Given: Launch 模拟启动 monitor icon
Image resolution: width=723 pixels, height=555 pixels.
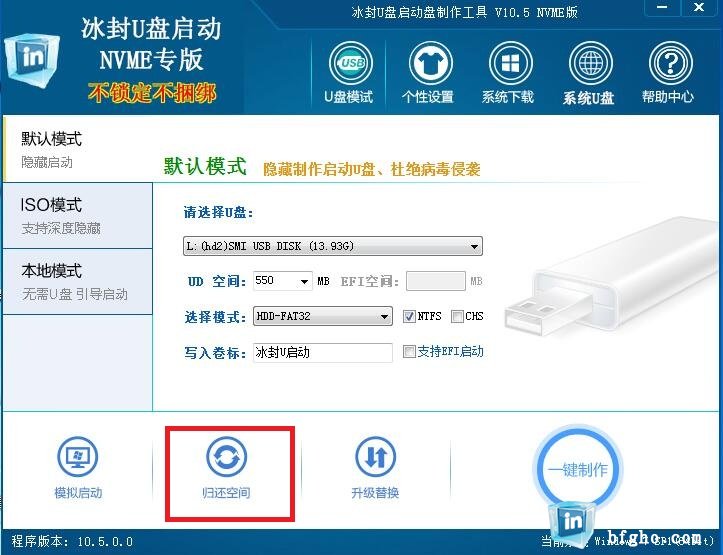Looking at the screenshot, I should click(x=77, y=456).
